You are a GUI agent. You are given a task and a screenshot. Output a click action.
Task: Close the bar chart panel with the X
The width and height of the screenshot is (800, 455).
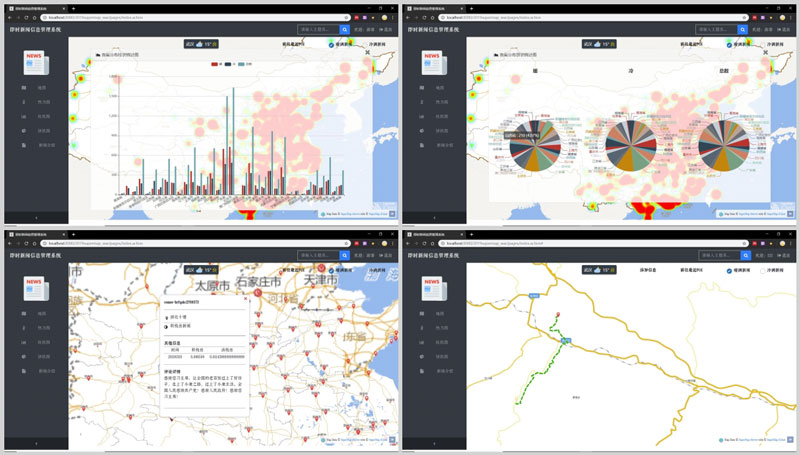(x=368, y=52)
